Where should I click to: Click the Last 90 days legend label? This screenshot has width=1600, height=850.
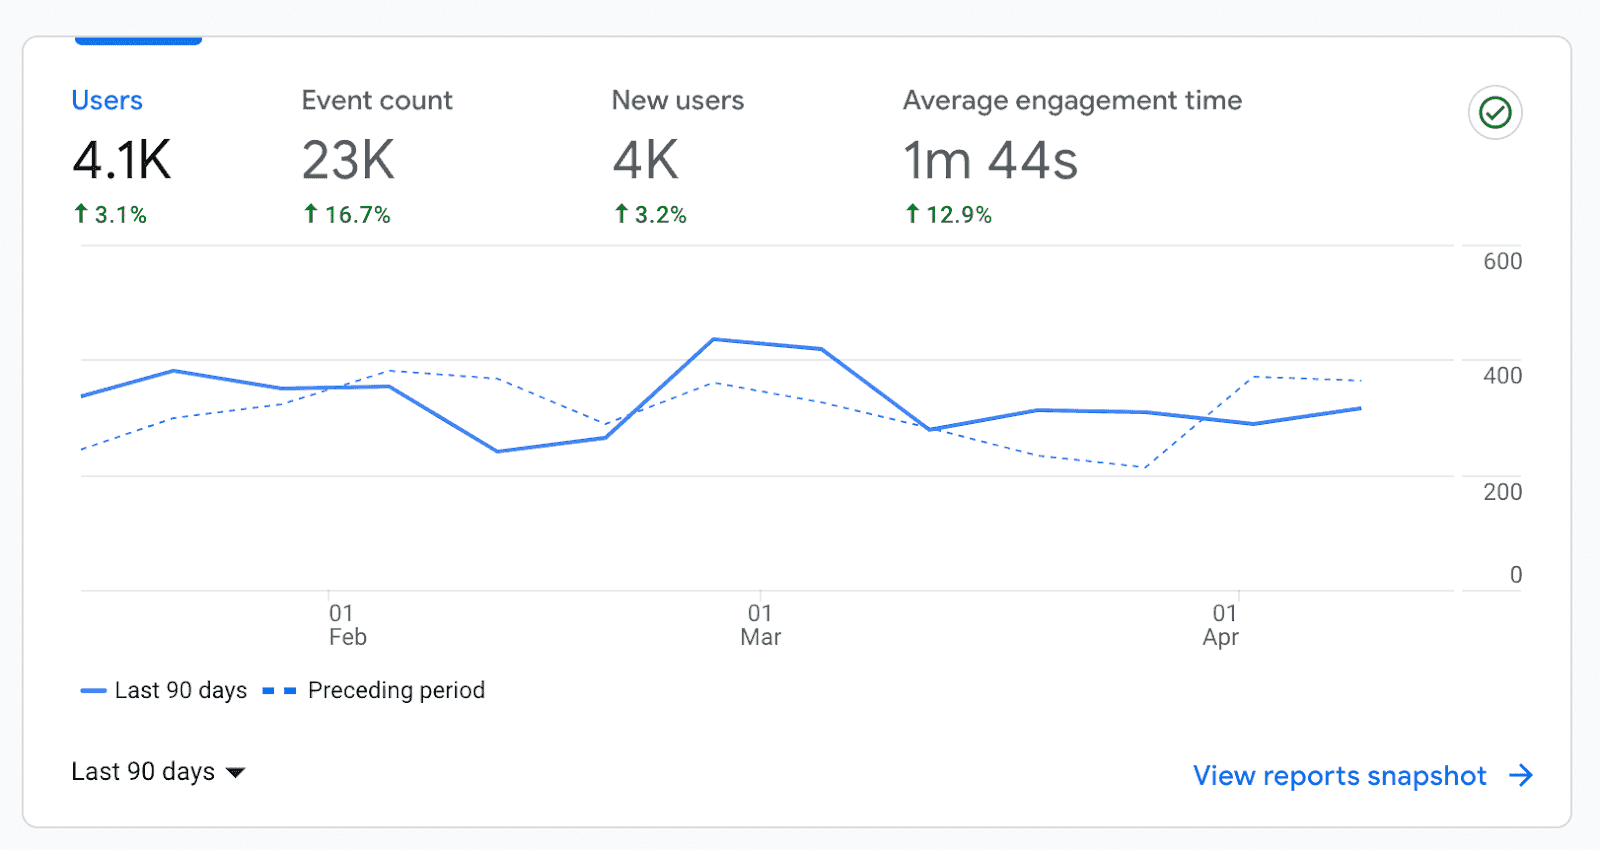180,691
